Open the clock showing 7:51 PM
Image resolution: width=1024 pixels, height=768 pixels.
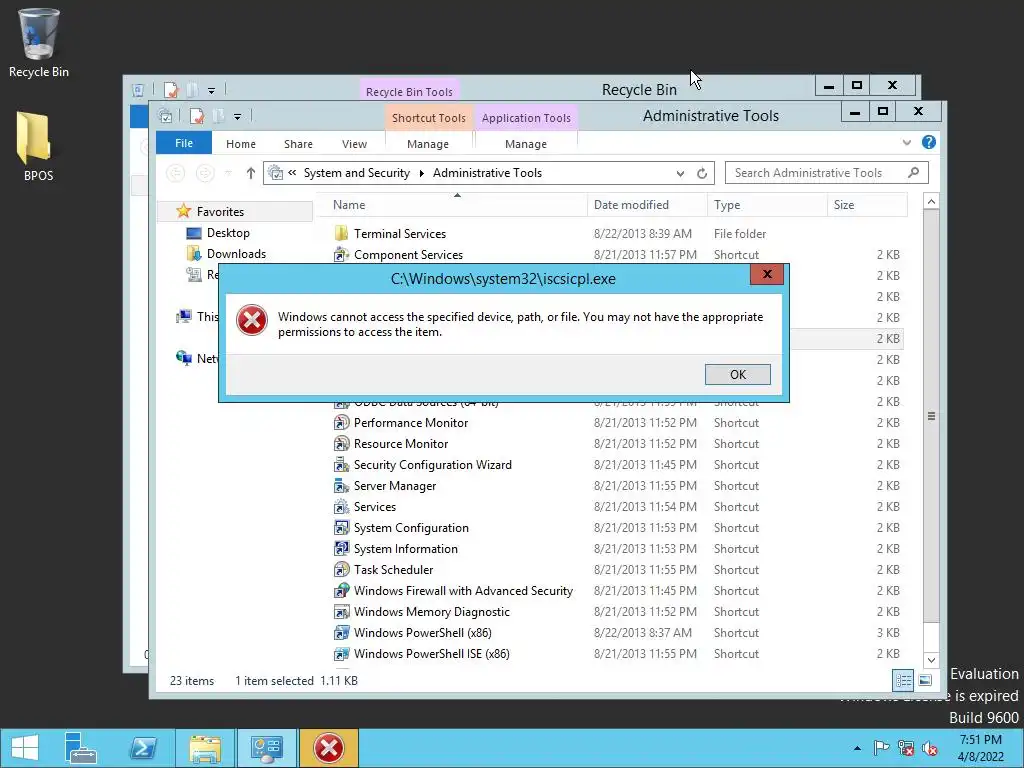pos(980,748)
